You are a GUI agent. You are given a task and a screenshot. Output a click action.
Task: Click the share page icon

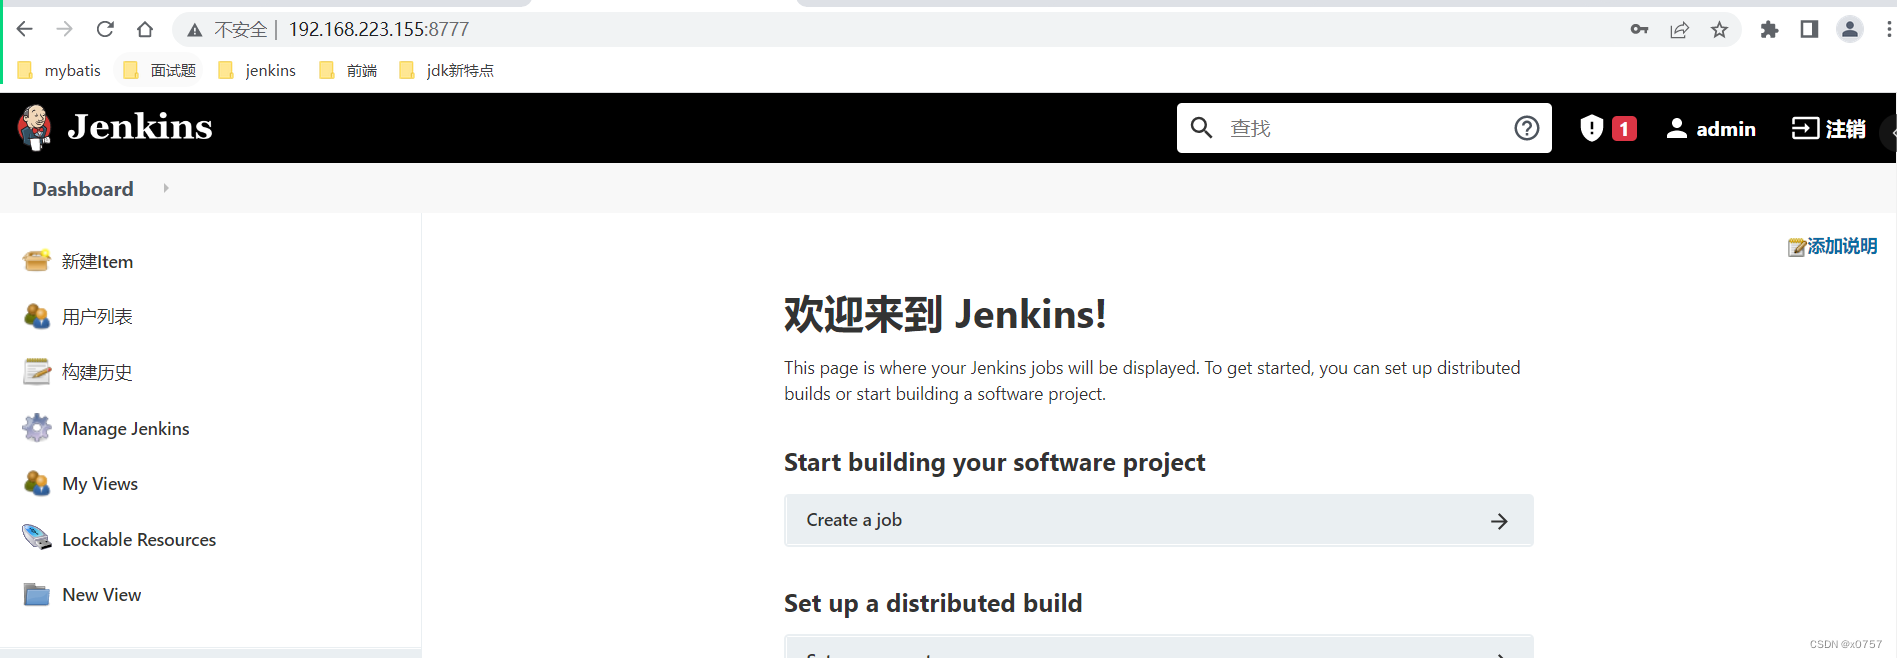pyautogui.click(x=1679, y=30)
